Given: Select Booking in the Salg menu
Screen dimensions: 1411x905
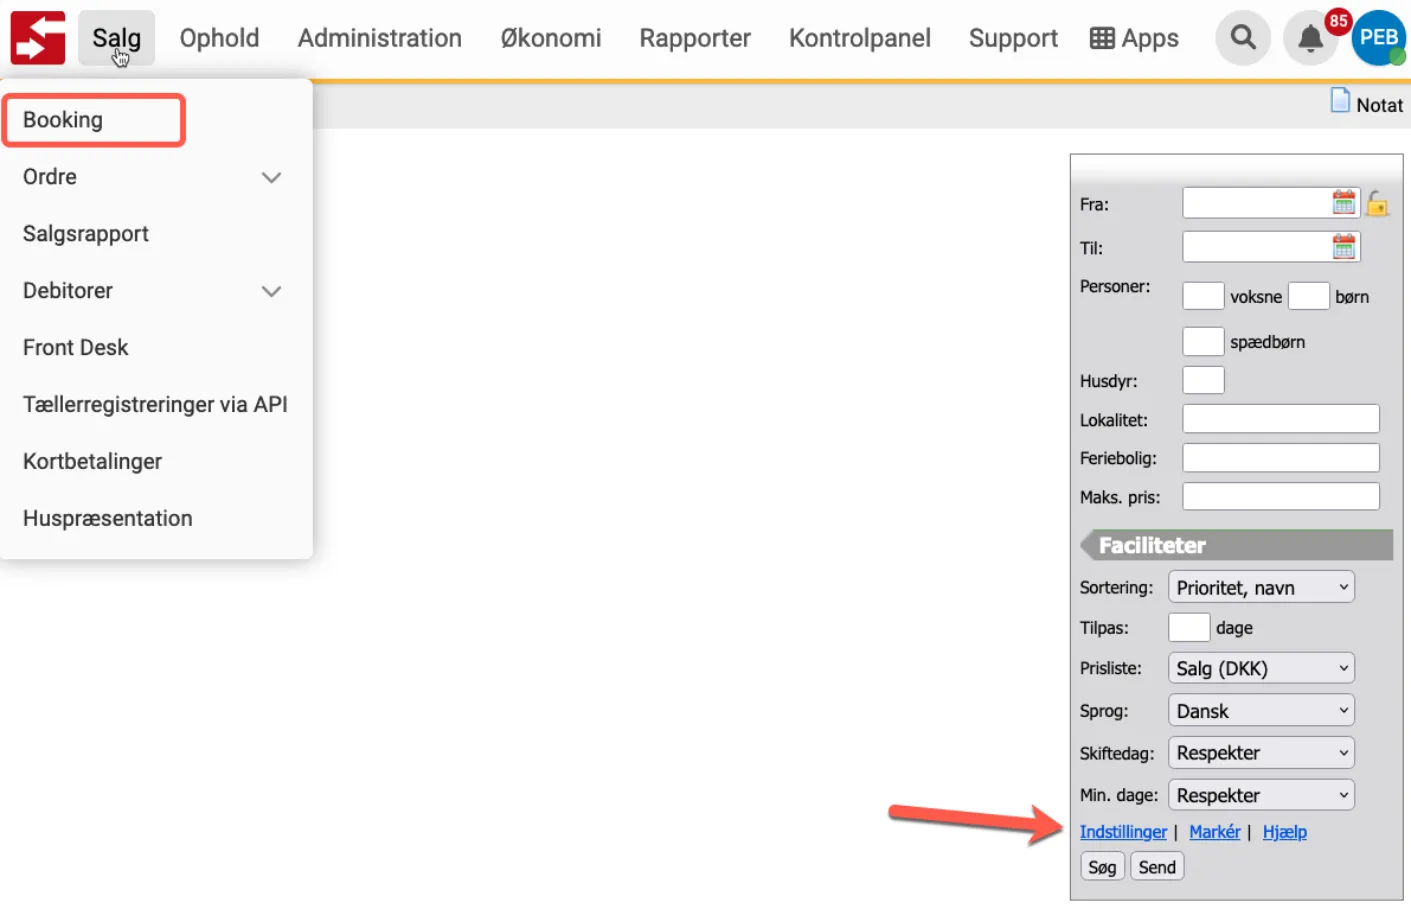Looking at the screenshot, I should [63, 120].
